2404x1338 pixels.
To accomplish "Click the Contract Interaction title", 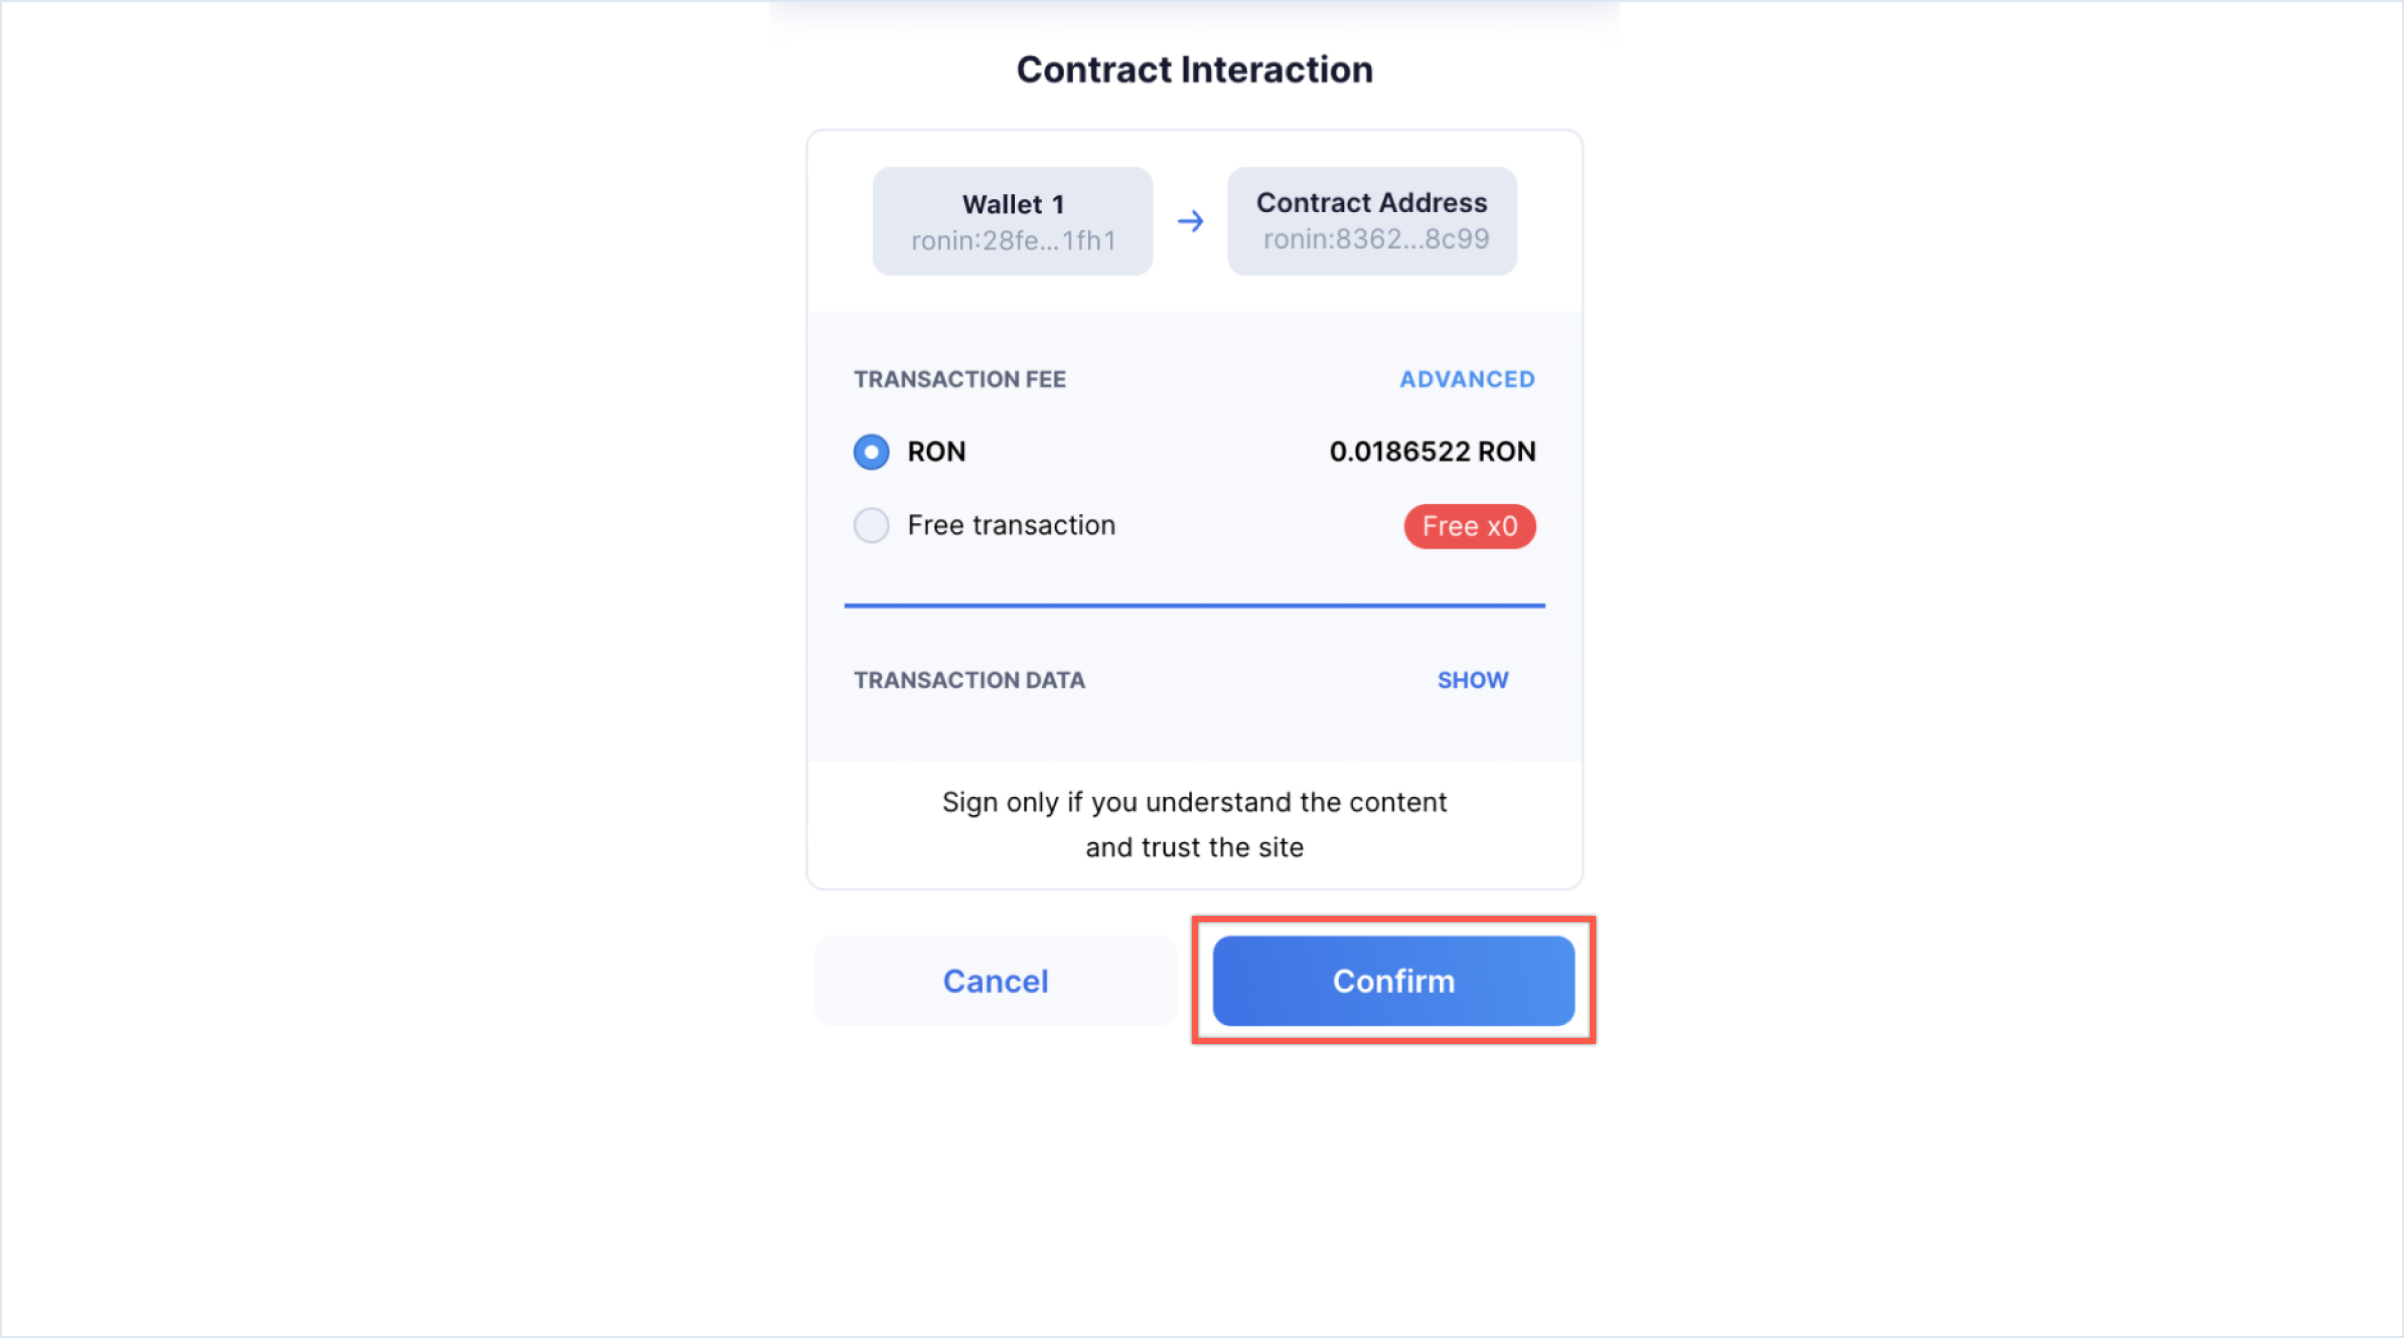I will (x=1194, y=70).
